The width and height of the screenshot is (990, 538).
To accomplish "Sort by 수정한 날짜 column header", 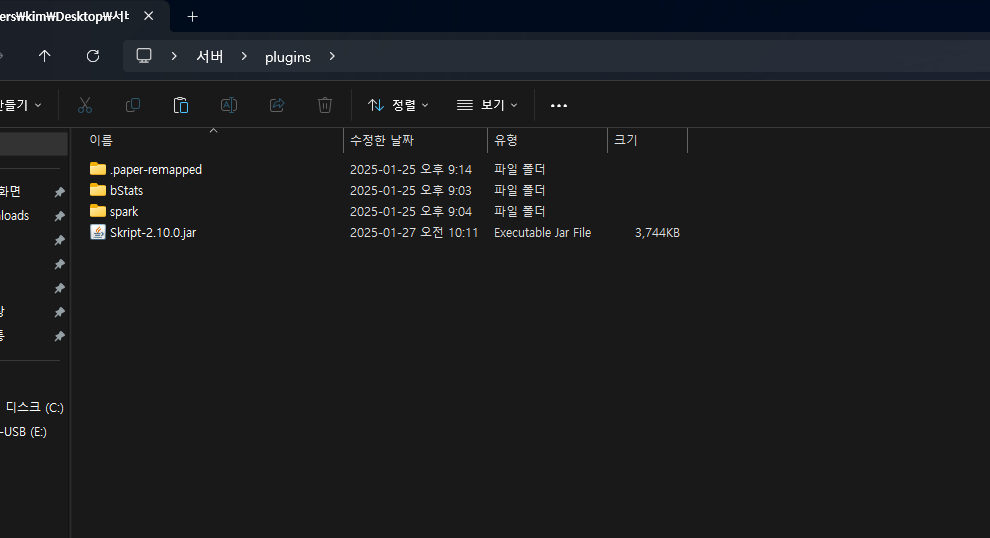I will 382,141.
